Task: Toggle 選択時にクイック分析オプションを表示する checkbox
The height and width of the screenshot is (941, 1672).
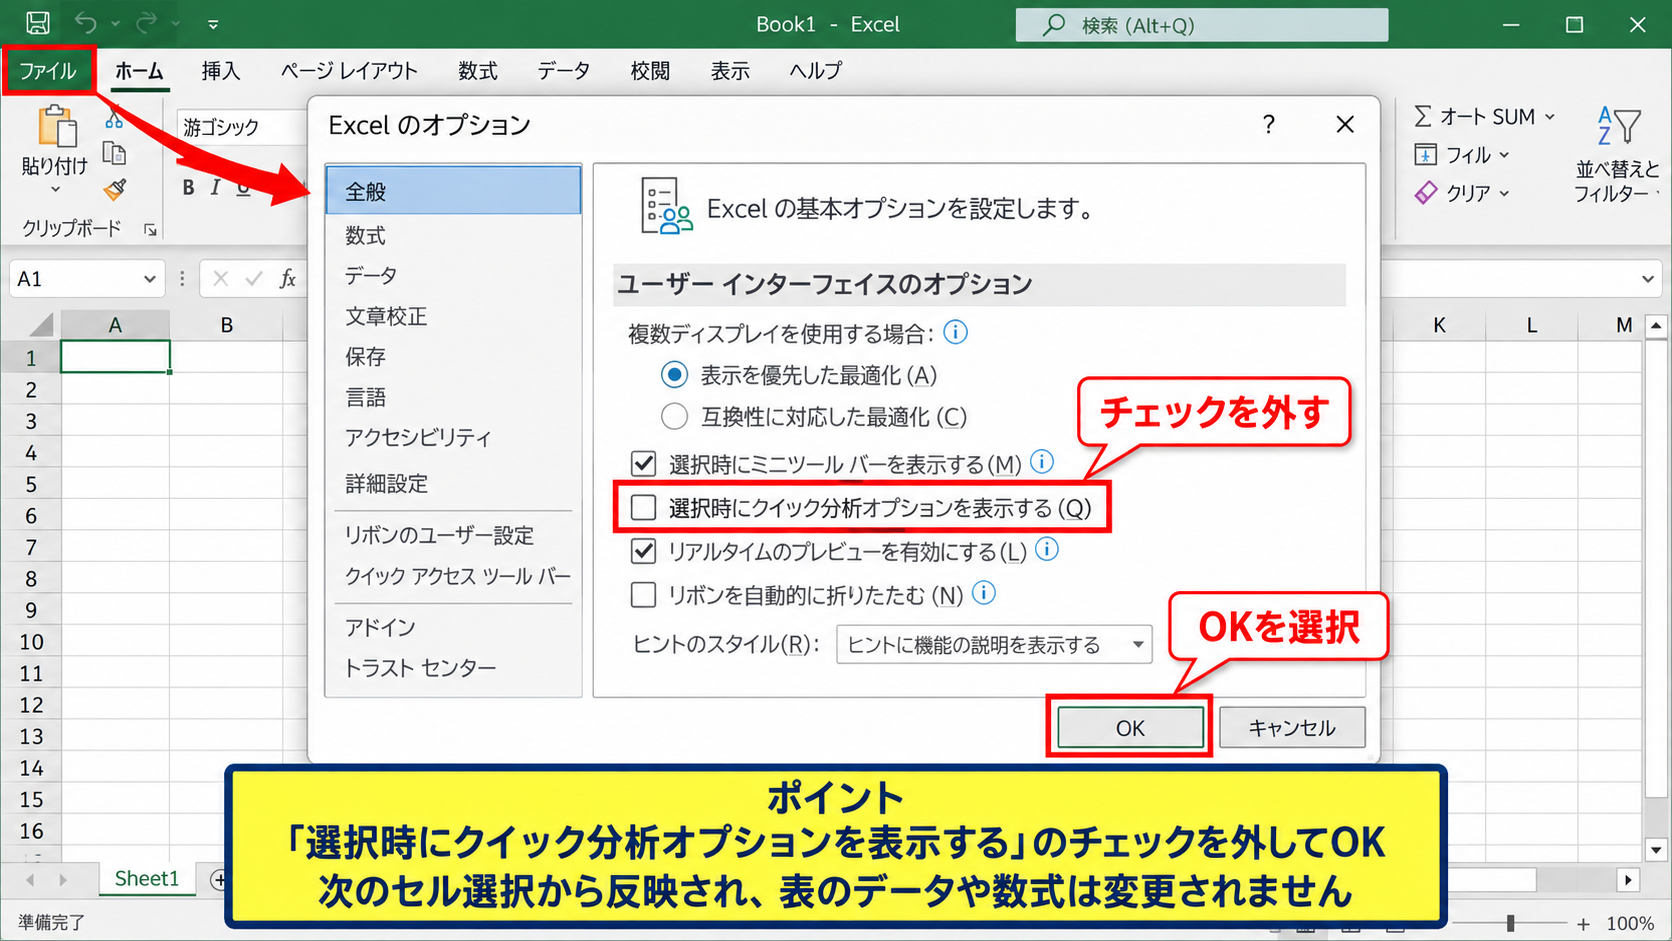Action: (x=644, y=508)
